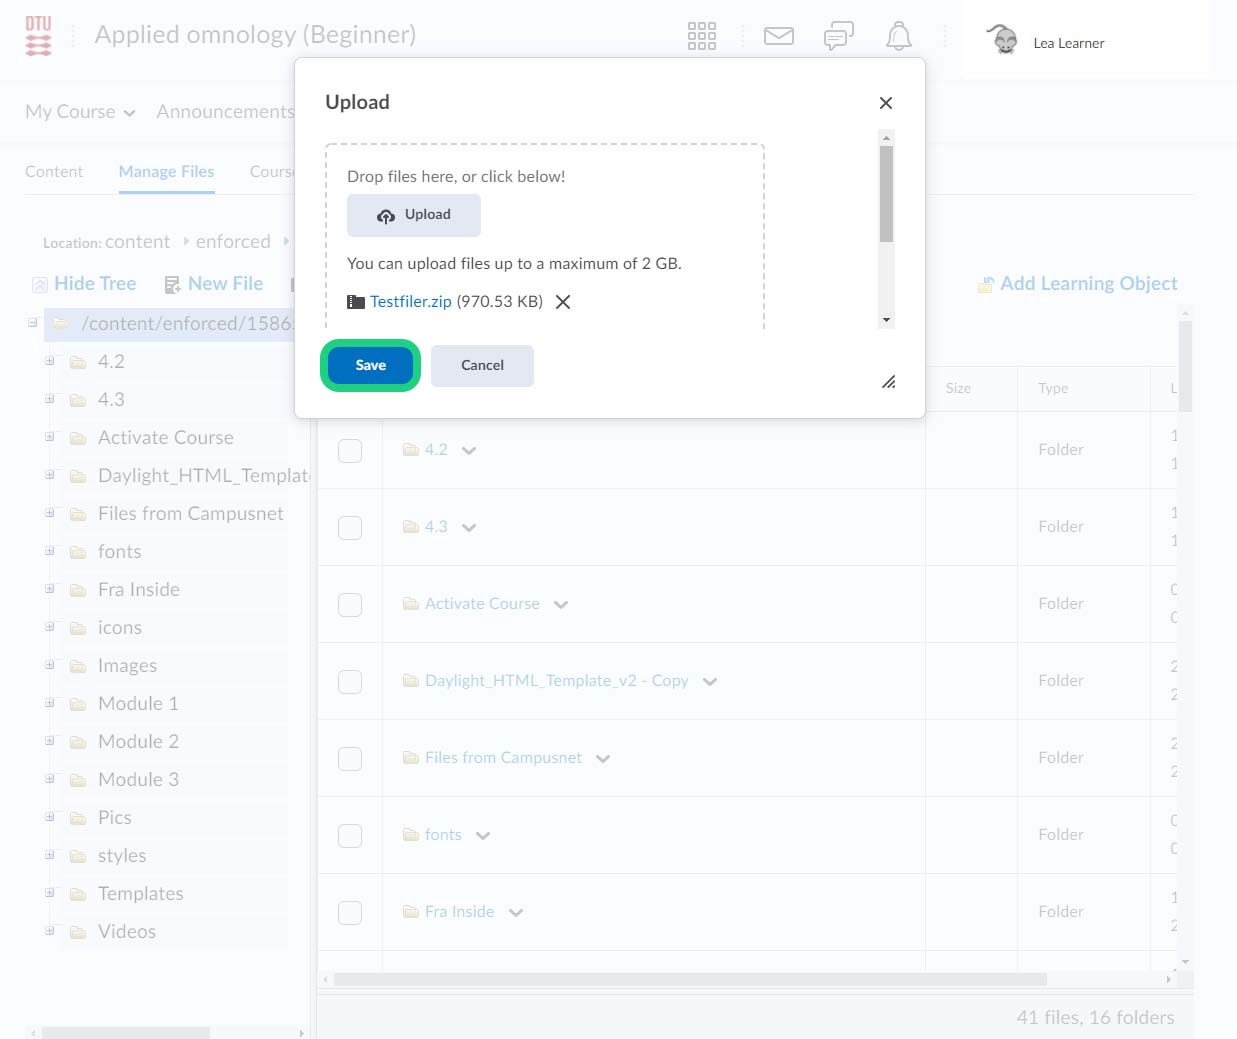Image resolution: width=1237 pixels, height=1039 pixels.
Task: Open the app grid waffle icon
Action: click(x=701, y=36)
